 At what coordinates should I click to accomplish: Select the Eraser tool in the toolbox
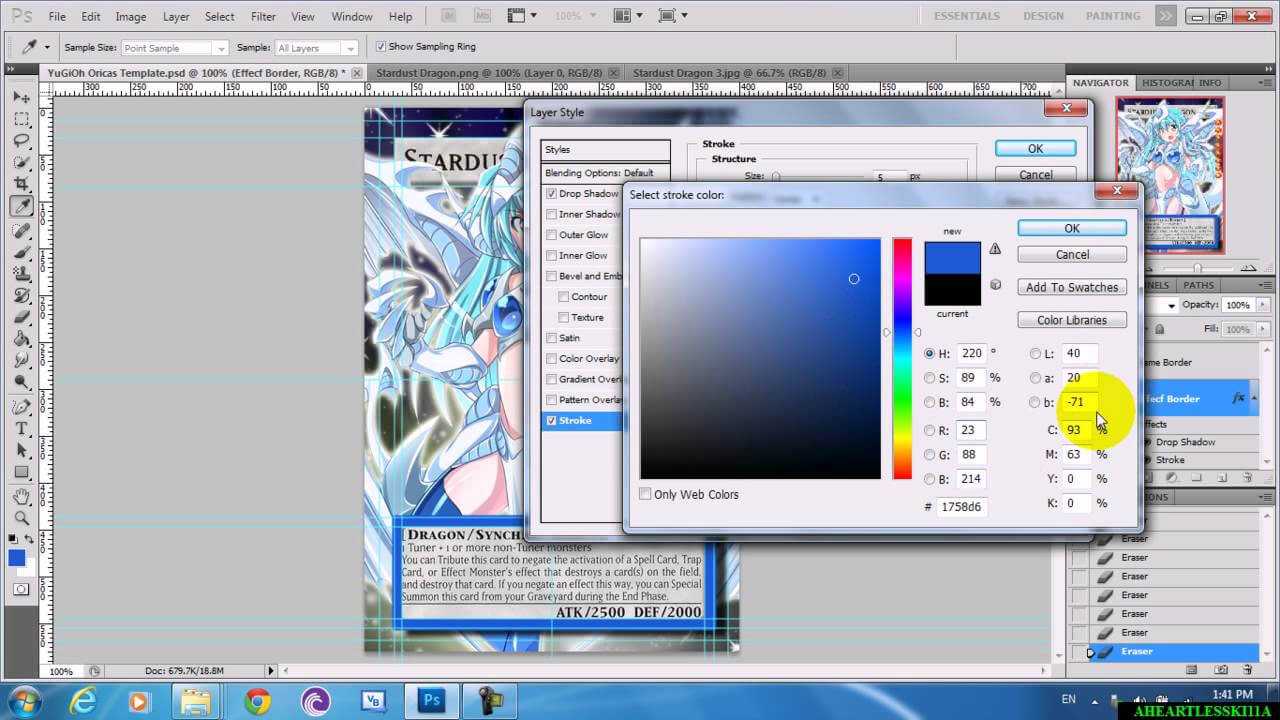(21, 318)
